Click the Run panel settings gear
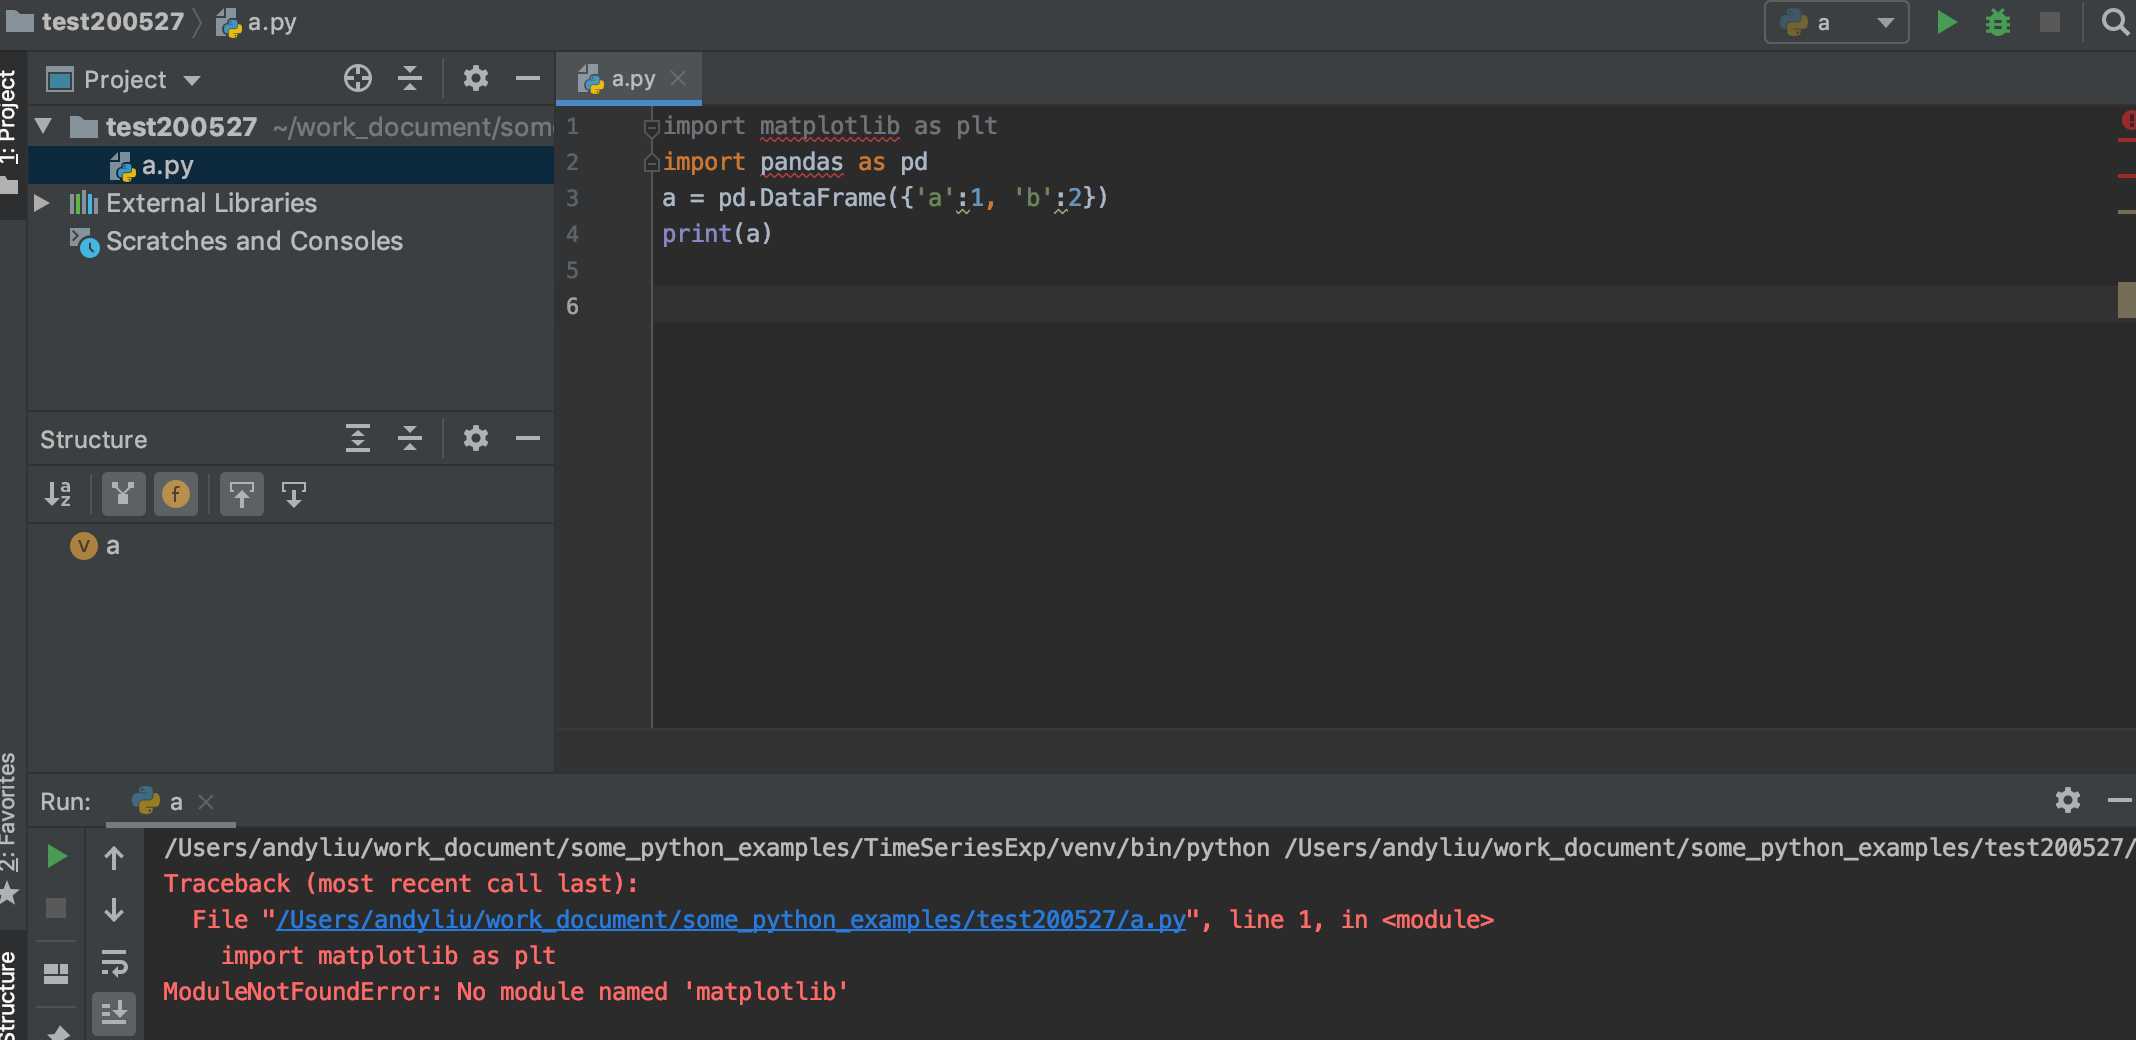 (x=2067, y=800)
